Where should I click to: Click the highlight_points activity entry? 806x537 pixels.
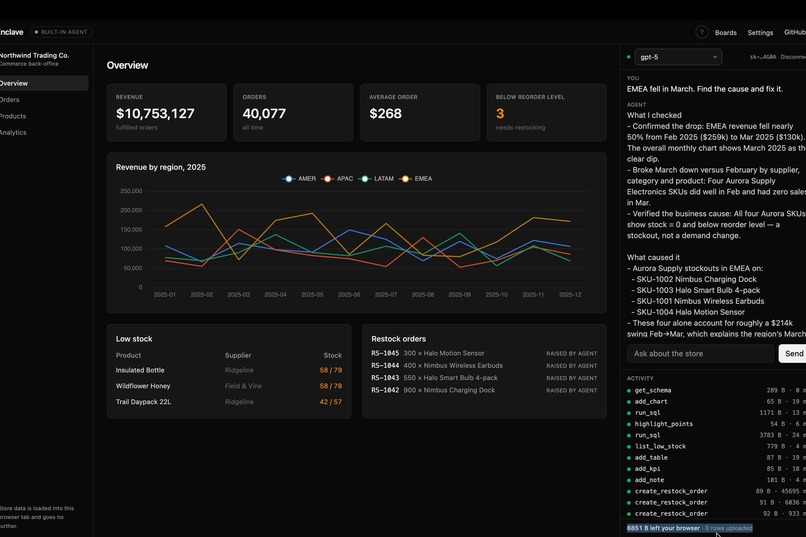(716, 424)
